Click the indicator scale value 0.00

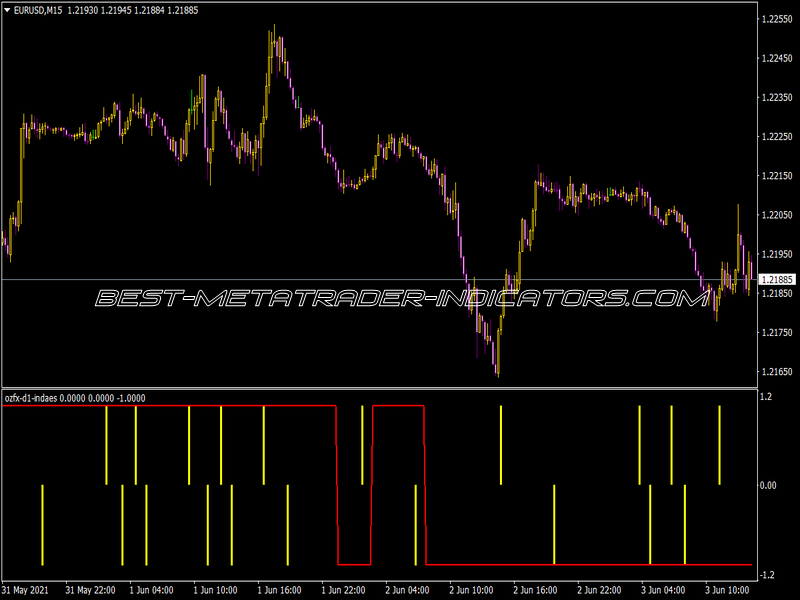coord(768,485)
